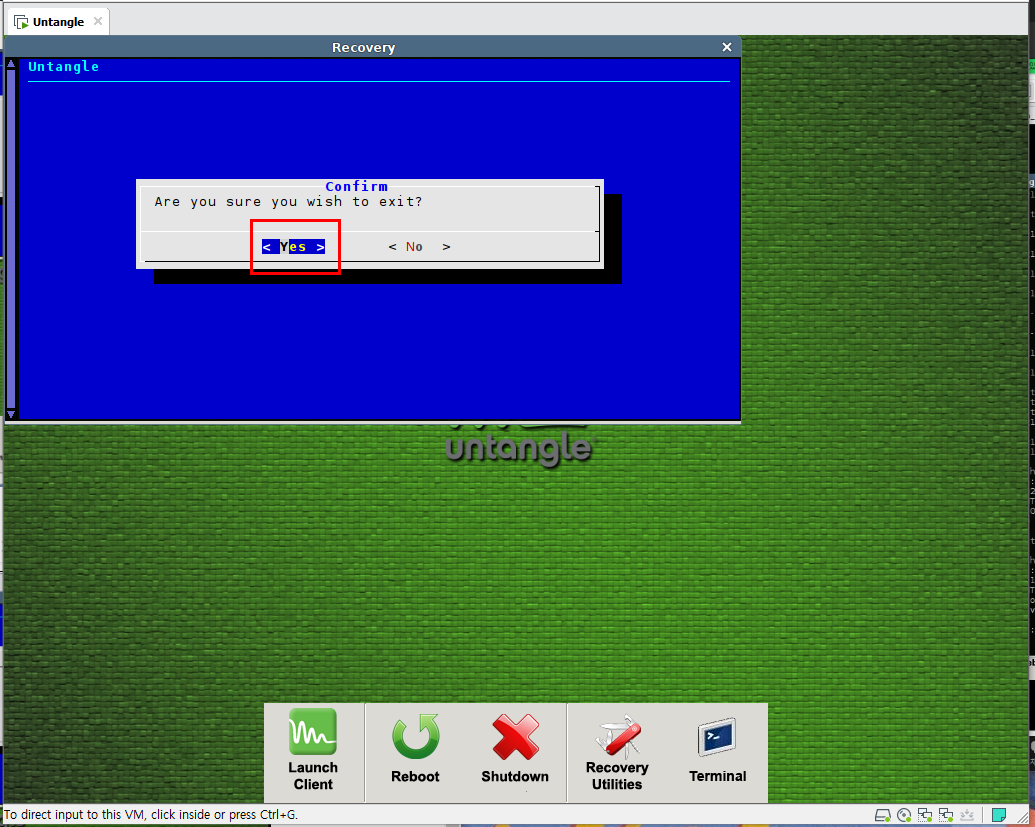1035x827 pixels.
Task: Click the Recovery scrollbar up arrow
Action: click(x=11, y=63)
